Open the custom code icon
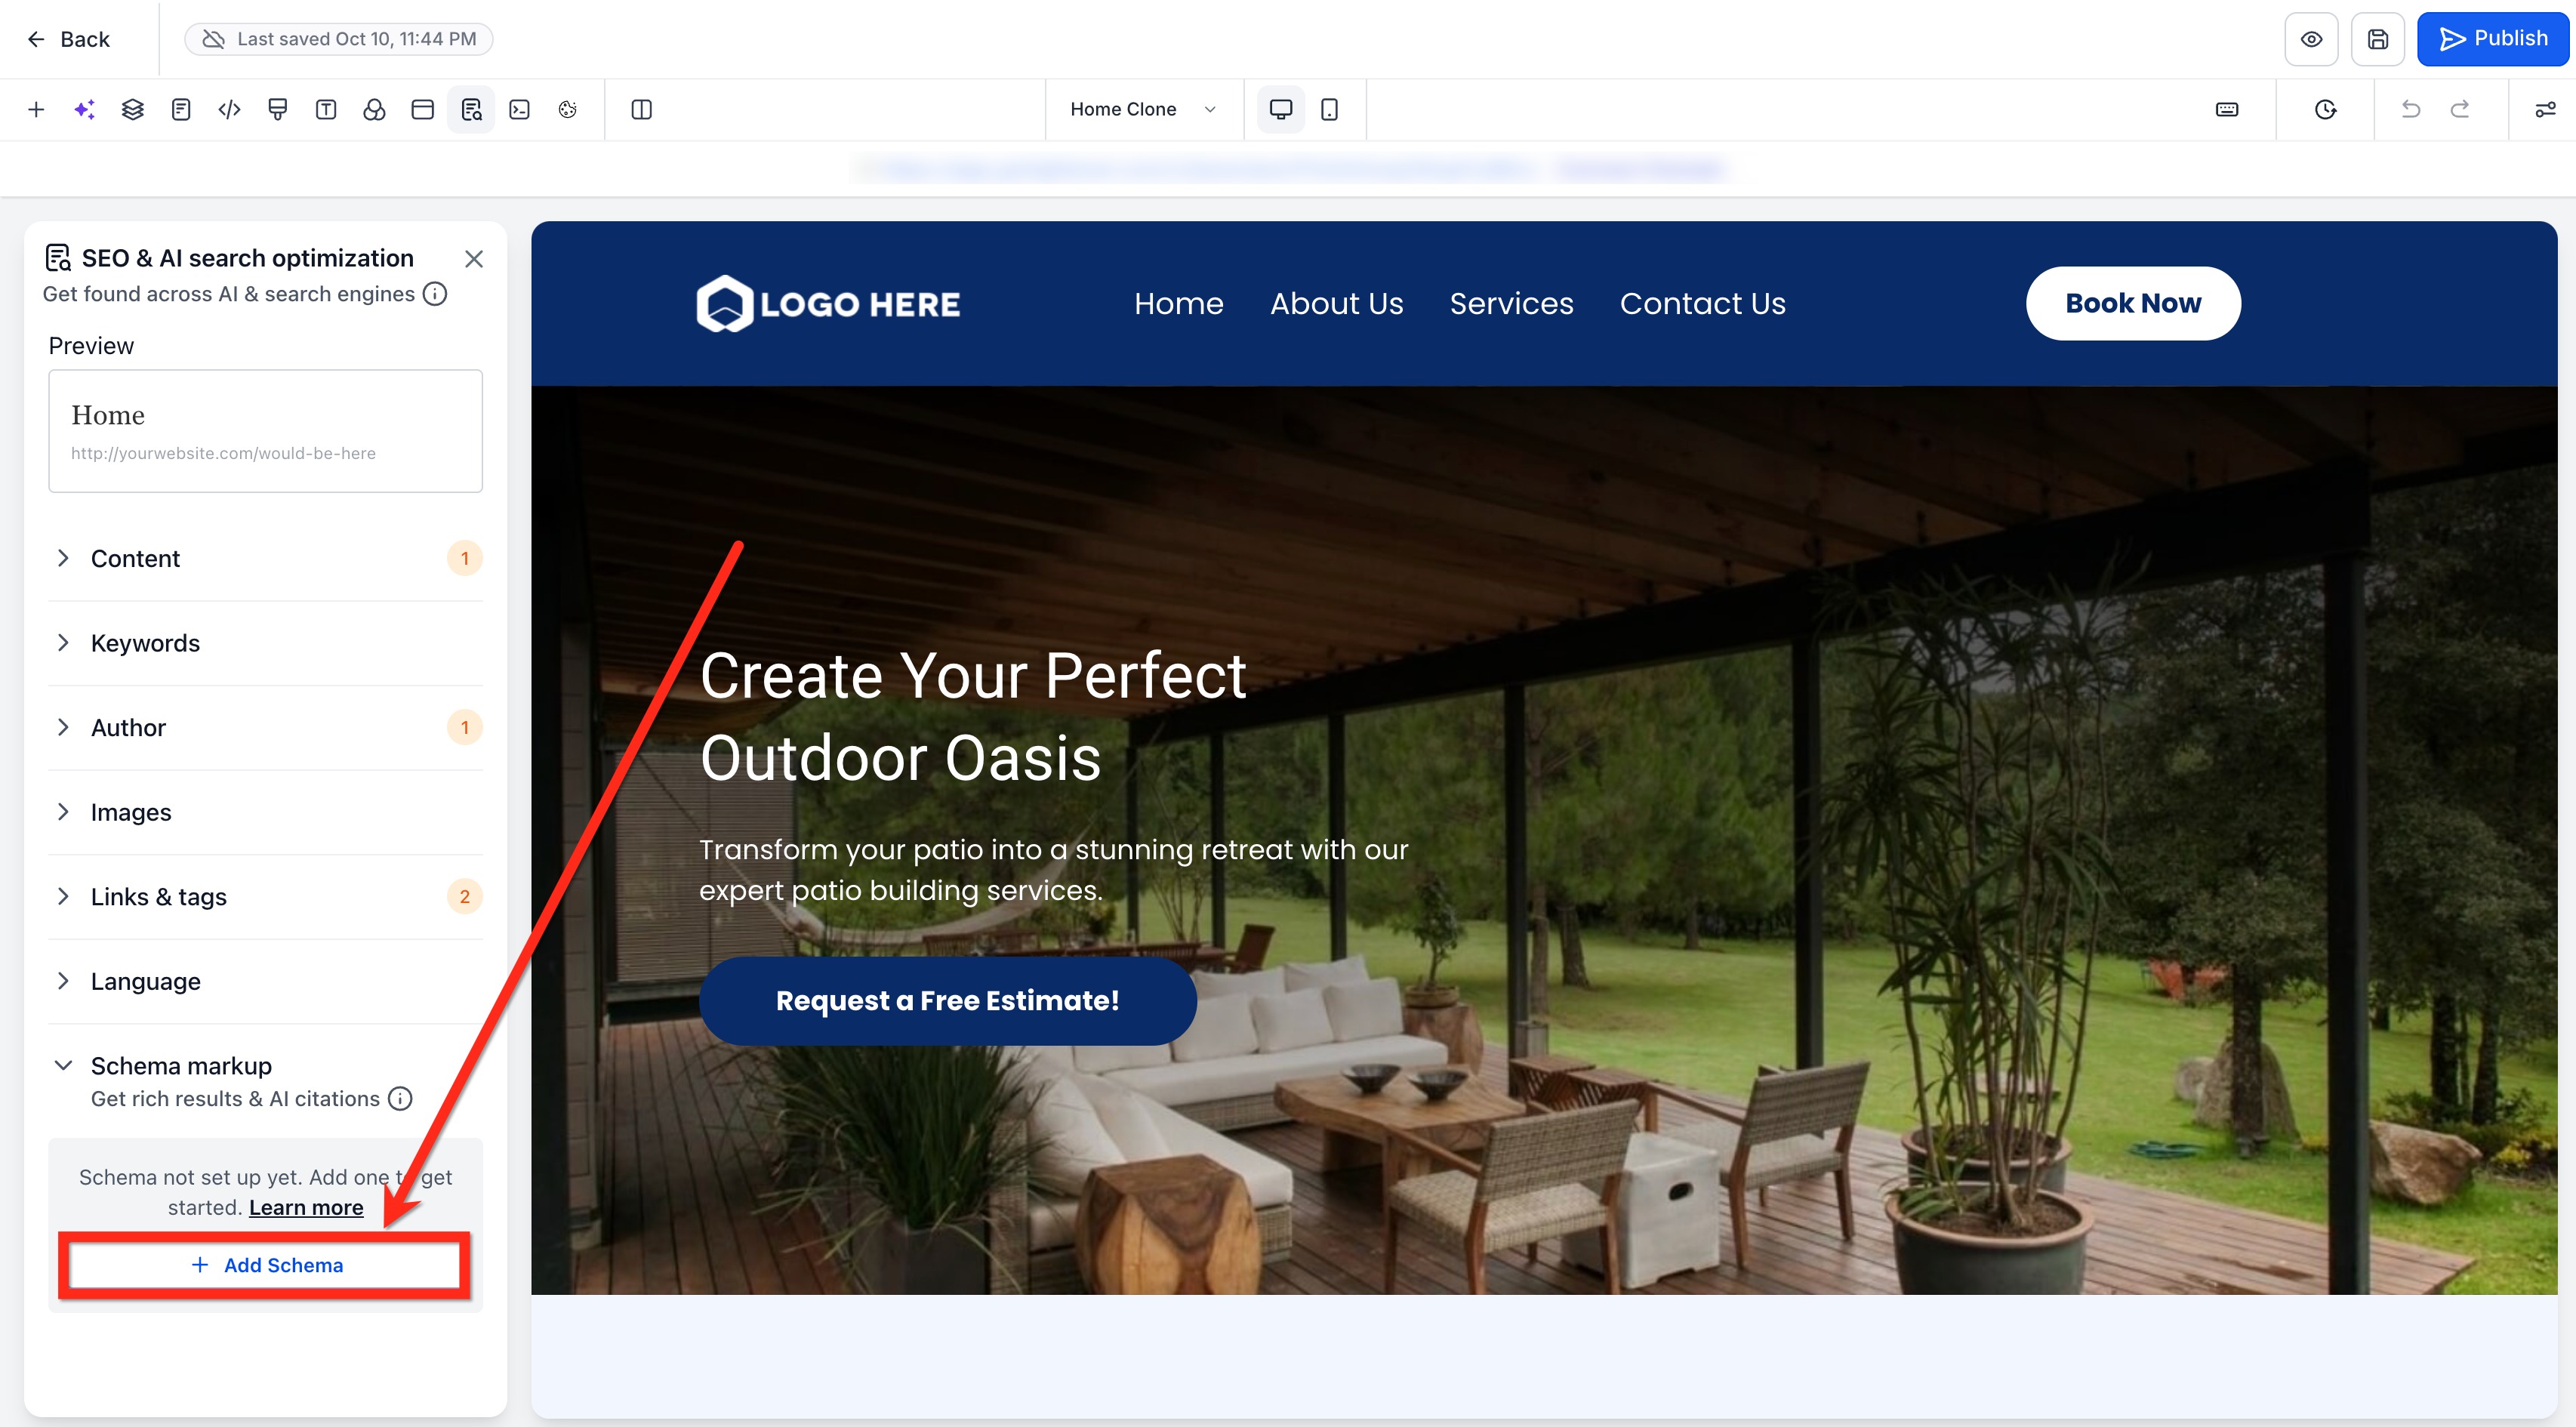This screenshot has width=2576, height=1427. pyautogui.click(x=229, y=109)
